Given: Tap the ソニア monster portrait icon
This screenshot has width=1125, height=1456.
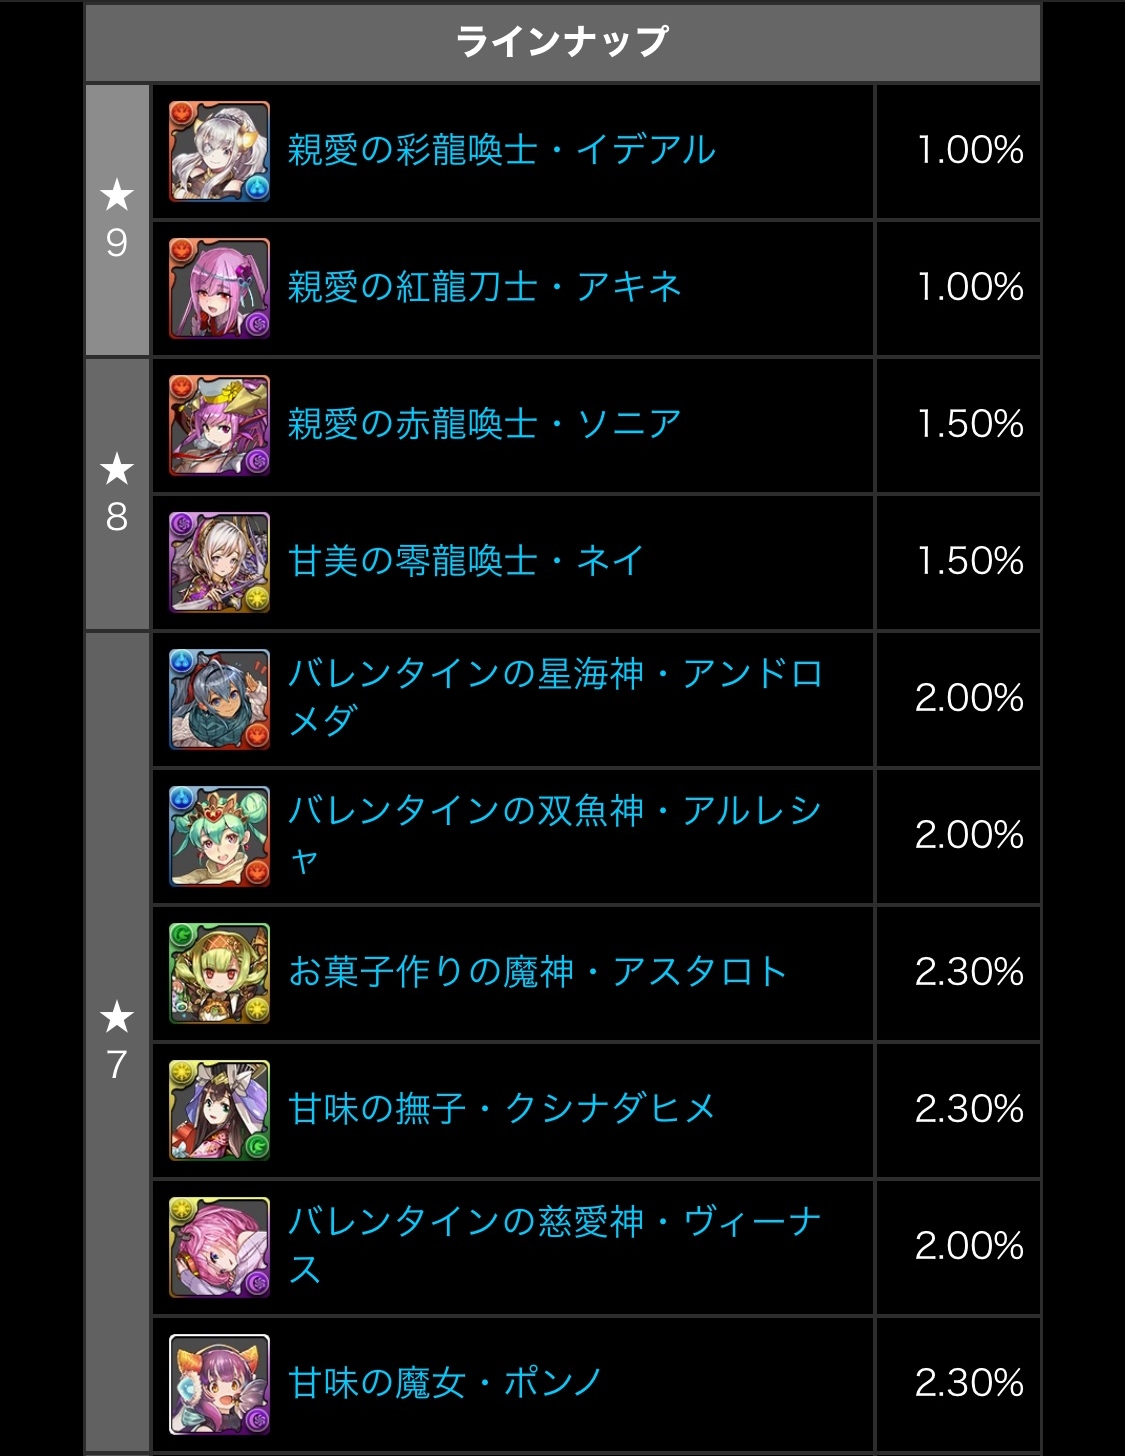Looking at the screenshot, I should pyautogui.click(x=219, y=425).
